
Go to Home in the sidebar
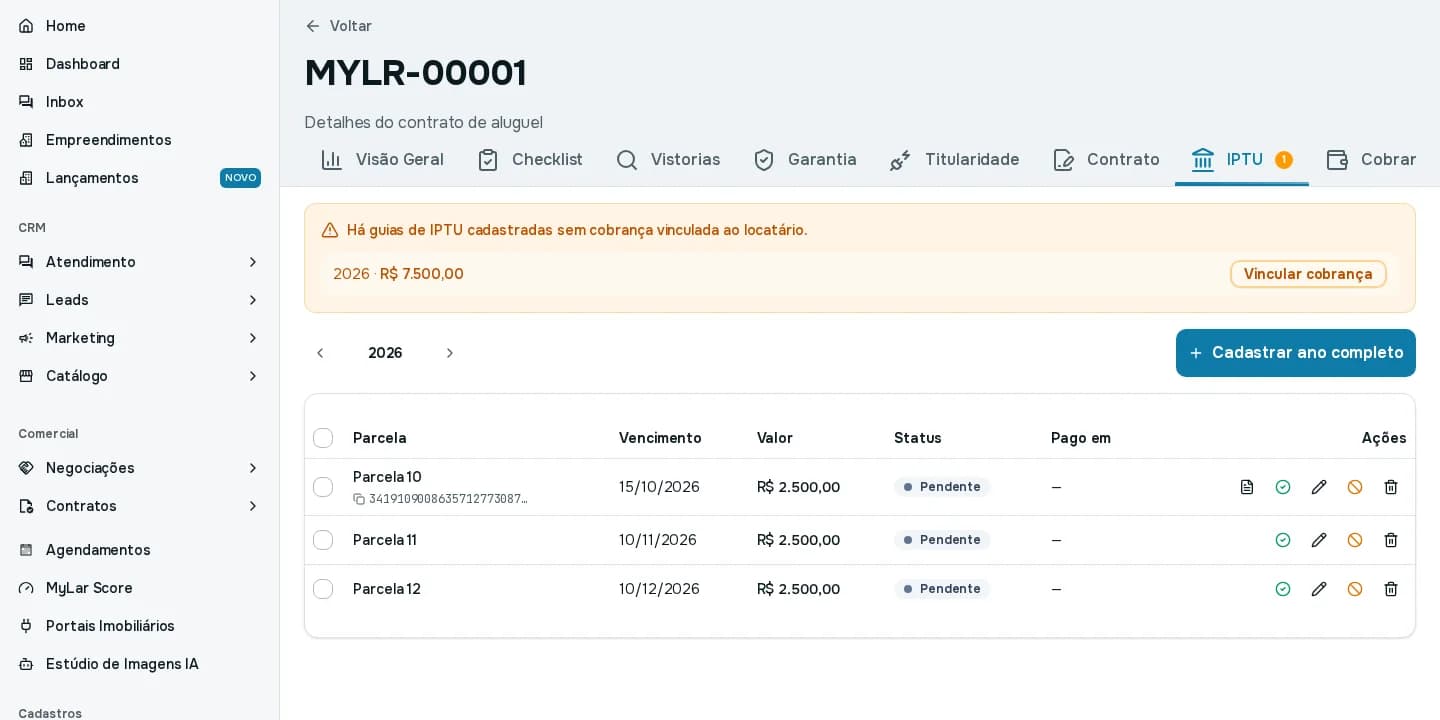click(140, 26)
